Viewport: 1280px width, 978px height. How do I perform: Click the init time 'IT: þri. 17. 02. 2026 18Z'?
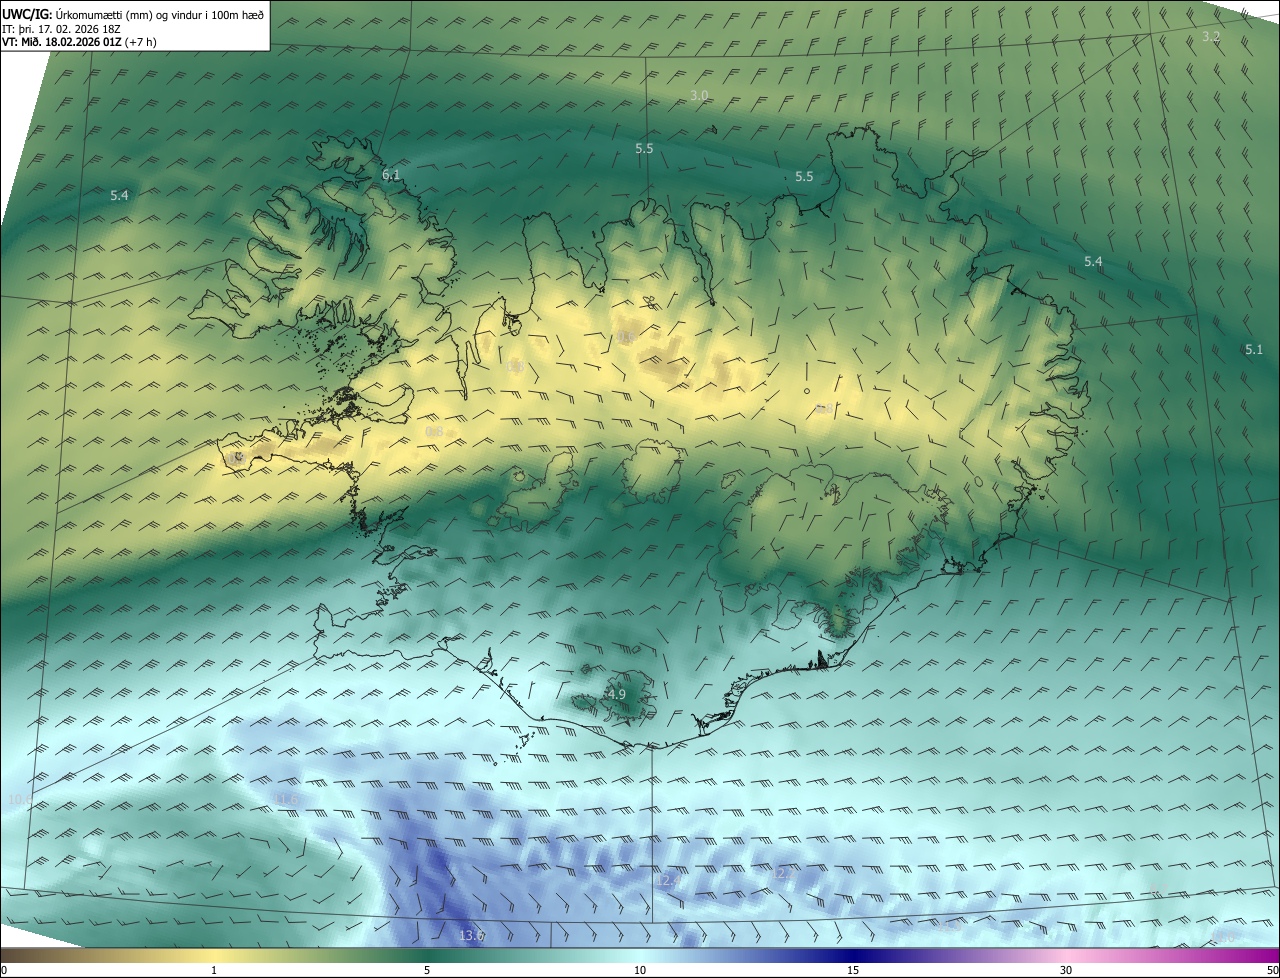tap(62, 28)
